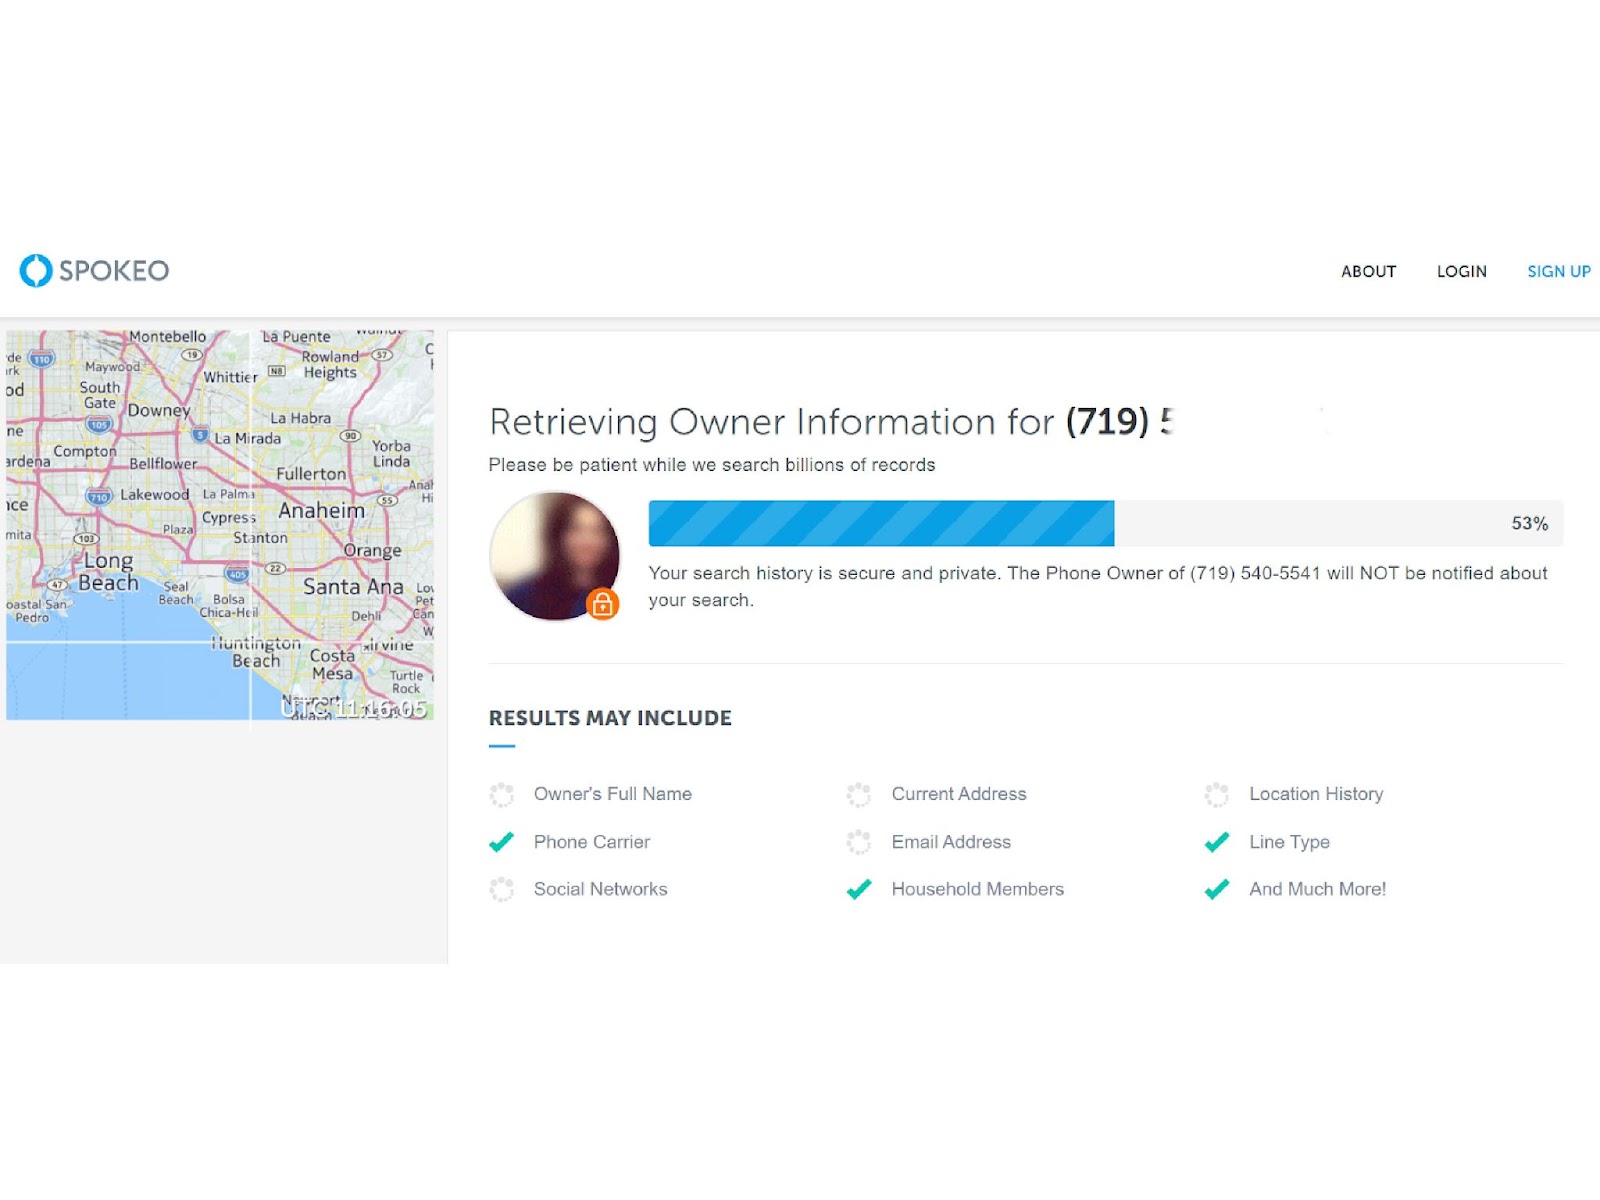This screenshot has width=1600, height=1200.
Task: Click the RESULTS MAY INCLUDE heading
Action: pos(610,718)
